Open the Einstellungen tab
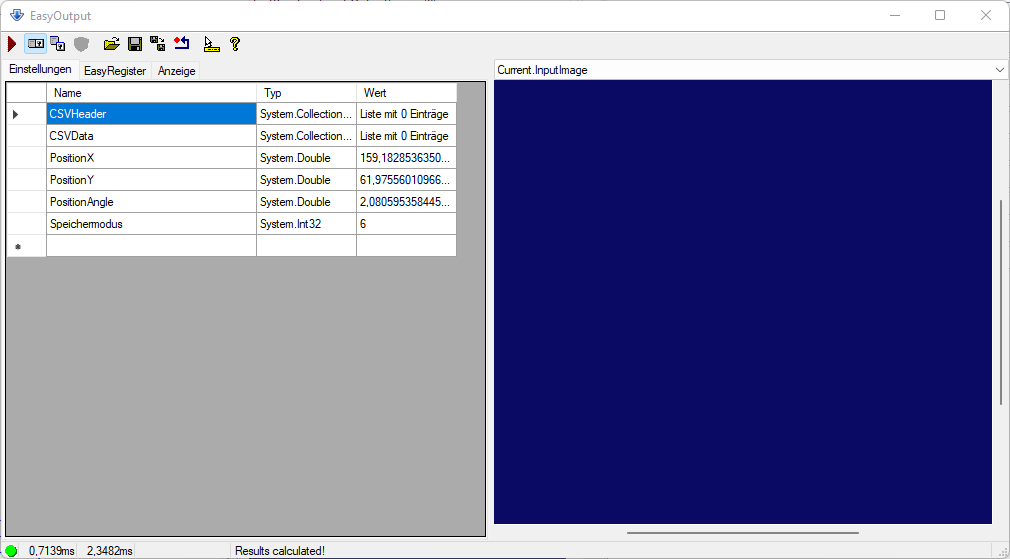 click(x=40, y=70)
